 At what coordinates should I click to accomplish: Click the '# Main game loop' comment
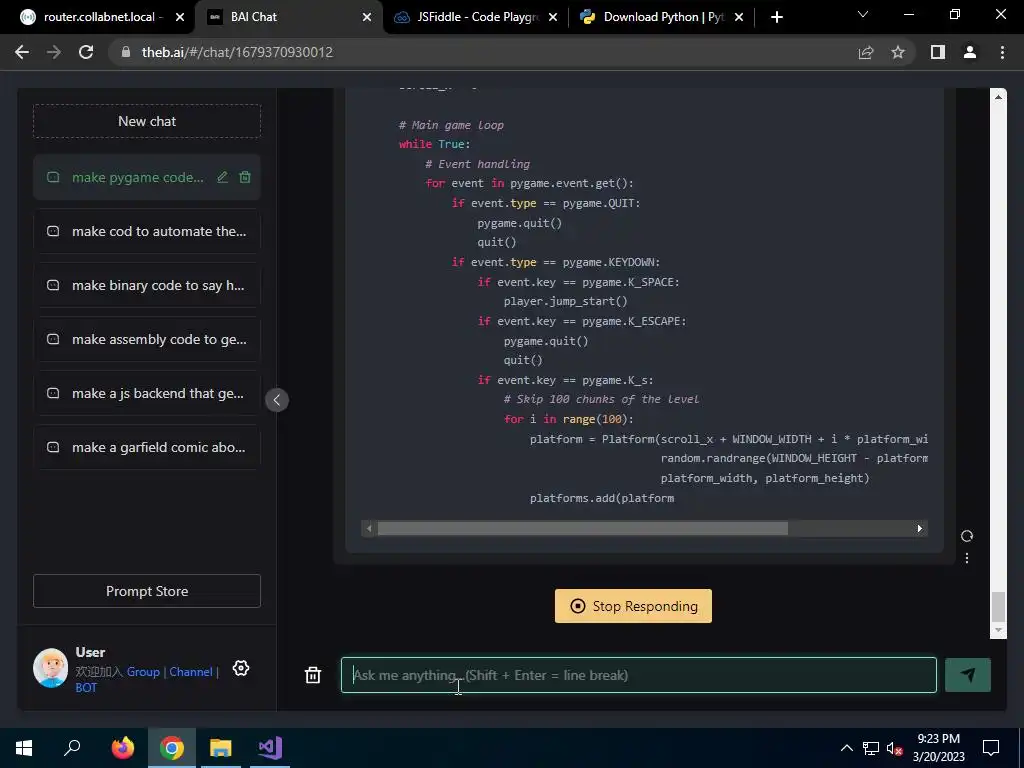[451, 125]
